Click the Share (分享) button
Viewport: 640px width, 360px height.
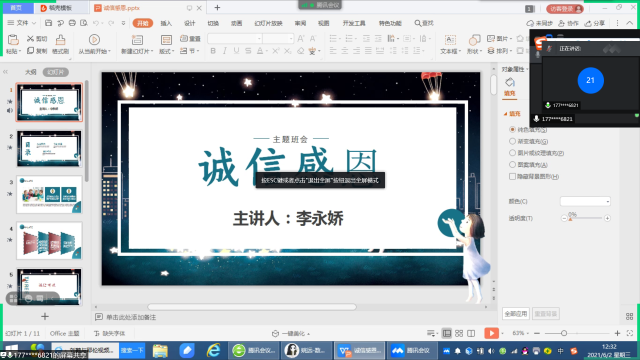pos(595,23)
